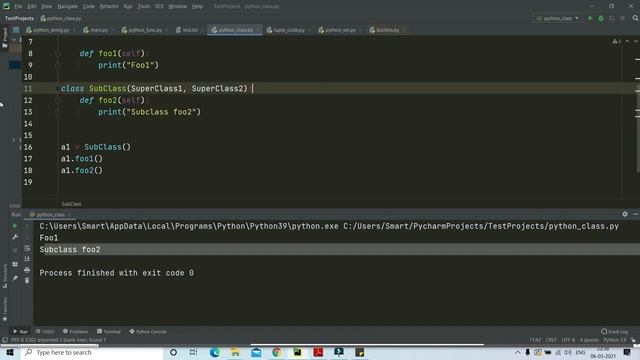This screenshot has width=640, height=360.
Task: Click the Print icon in Run panel
Action: click(x=27, y=270)
